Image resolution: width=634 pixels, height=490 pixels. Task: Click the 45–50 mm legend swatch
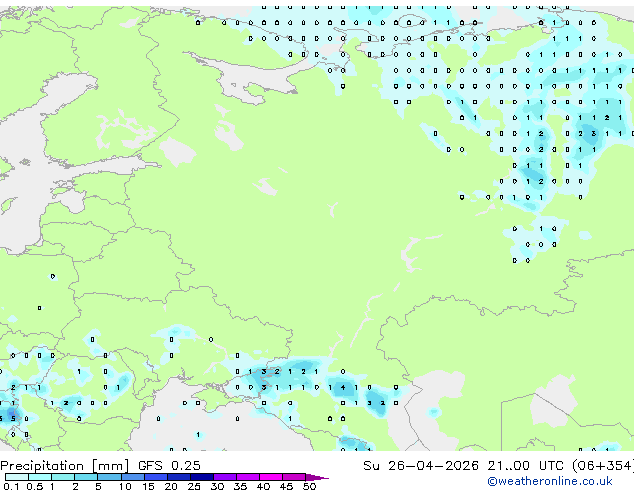(x=294, y=477)
